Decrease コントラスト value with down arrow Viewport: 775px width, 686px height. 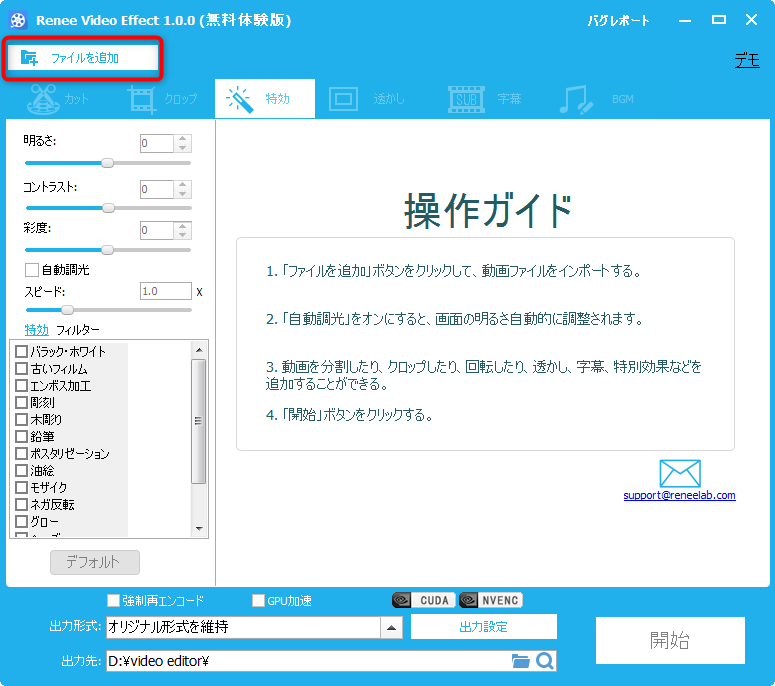pyautogui.click(x=183, y=194)
